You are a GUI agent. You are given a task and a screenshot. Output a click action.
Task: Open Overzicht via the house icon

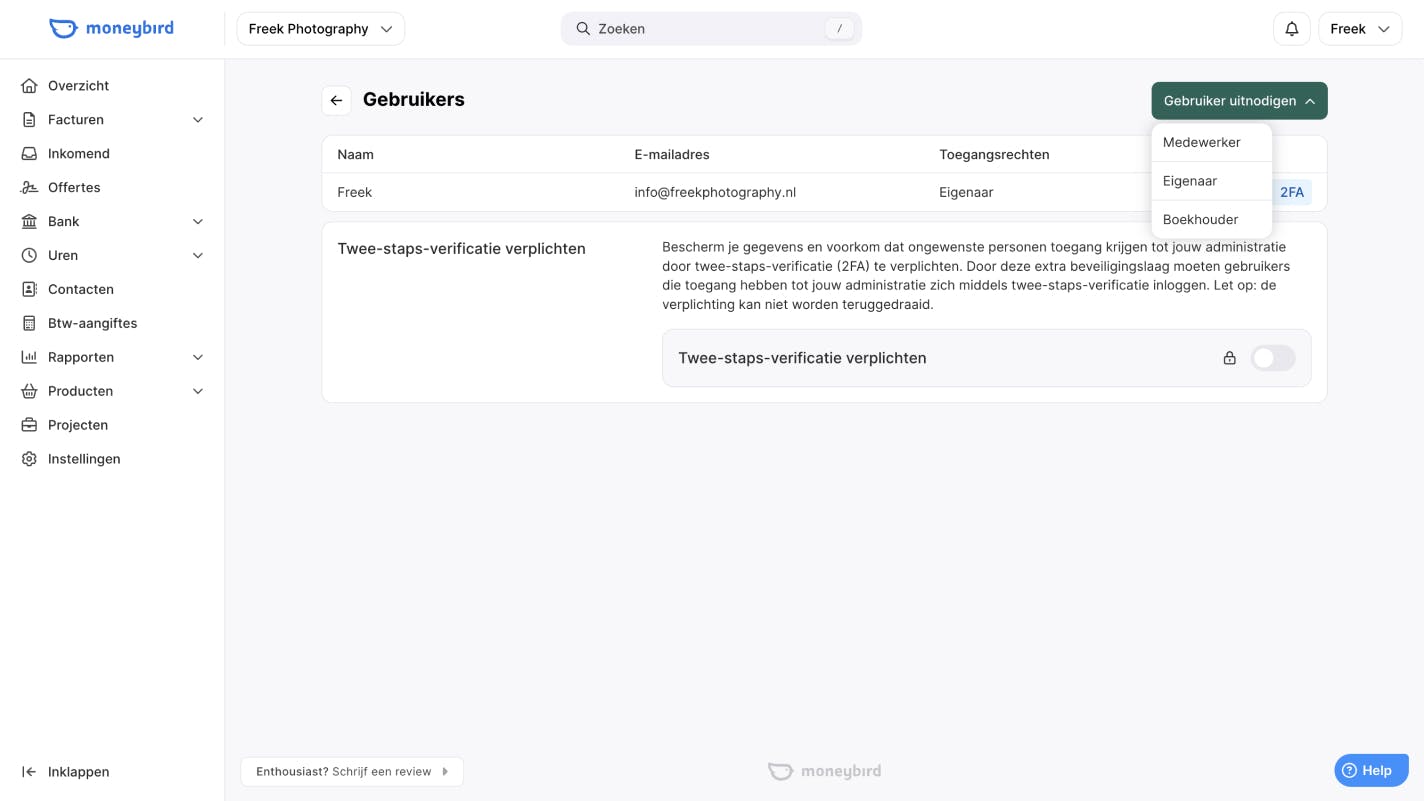[x=29, y=86]
